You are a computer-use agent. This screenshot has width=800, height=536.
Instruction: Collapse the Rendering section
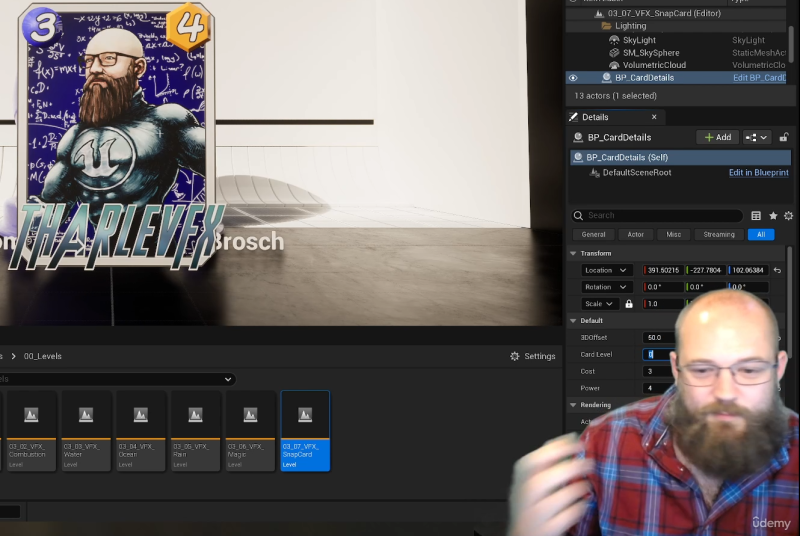pos(573,405)
